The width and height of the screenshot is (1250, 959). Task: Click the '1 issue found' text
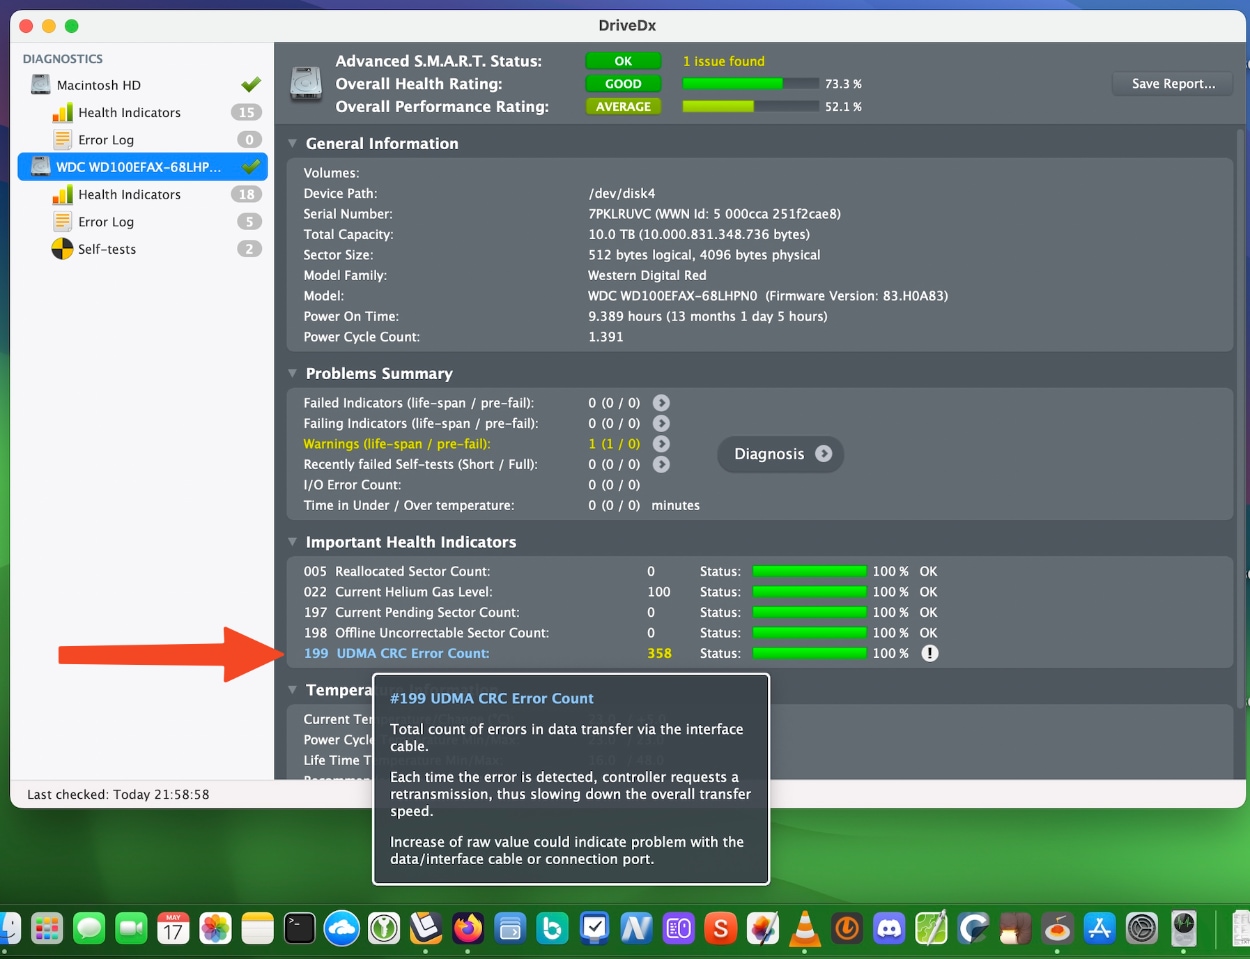point(724,61)
